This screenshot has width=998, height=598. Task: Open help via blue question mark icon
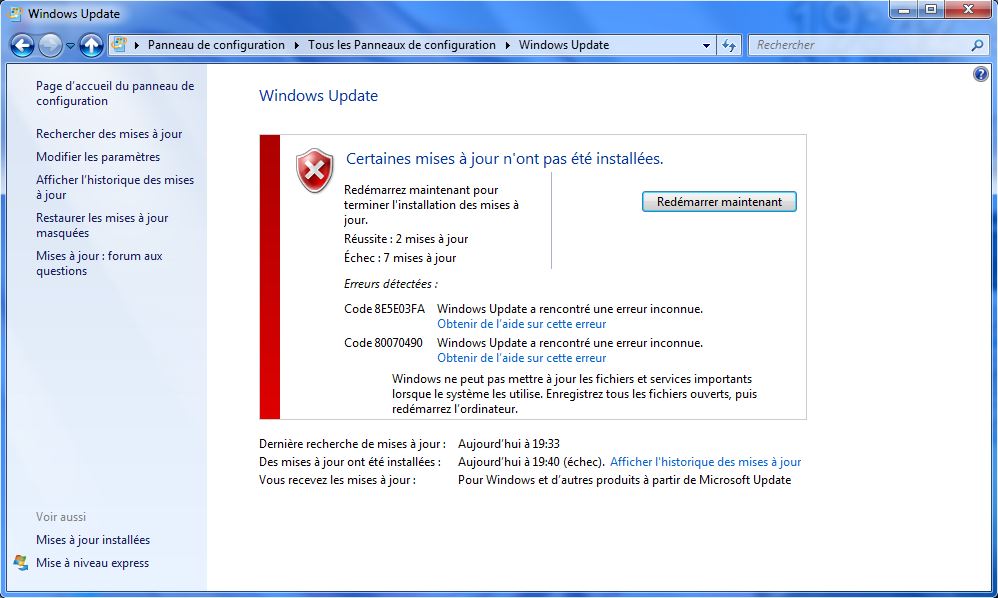tap(981, 74)
